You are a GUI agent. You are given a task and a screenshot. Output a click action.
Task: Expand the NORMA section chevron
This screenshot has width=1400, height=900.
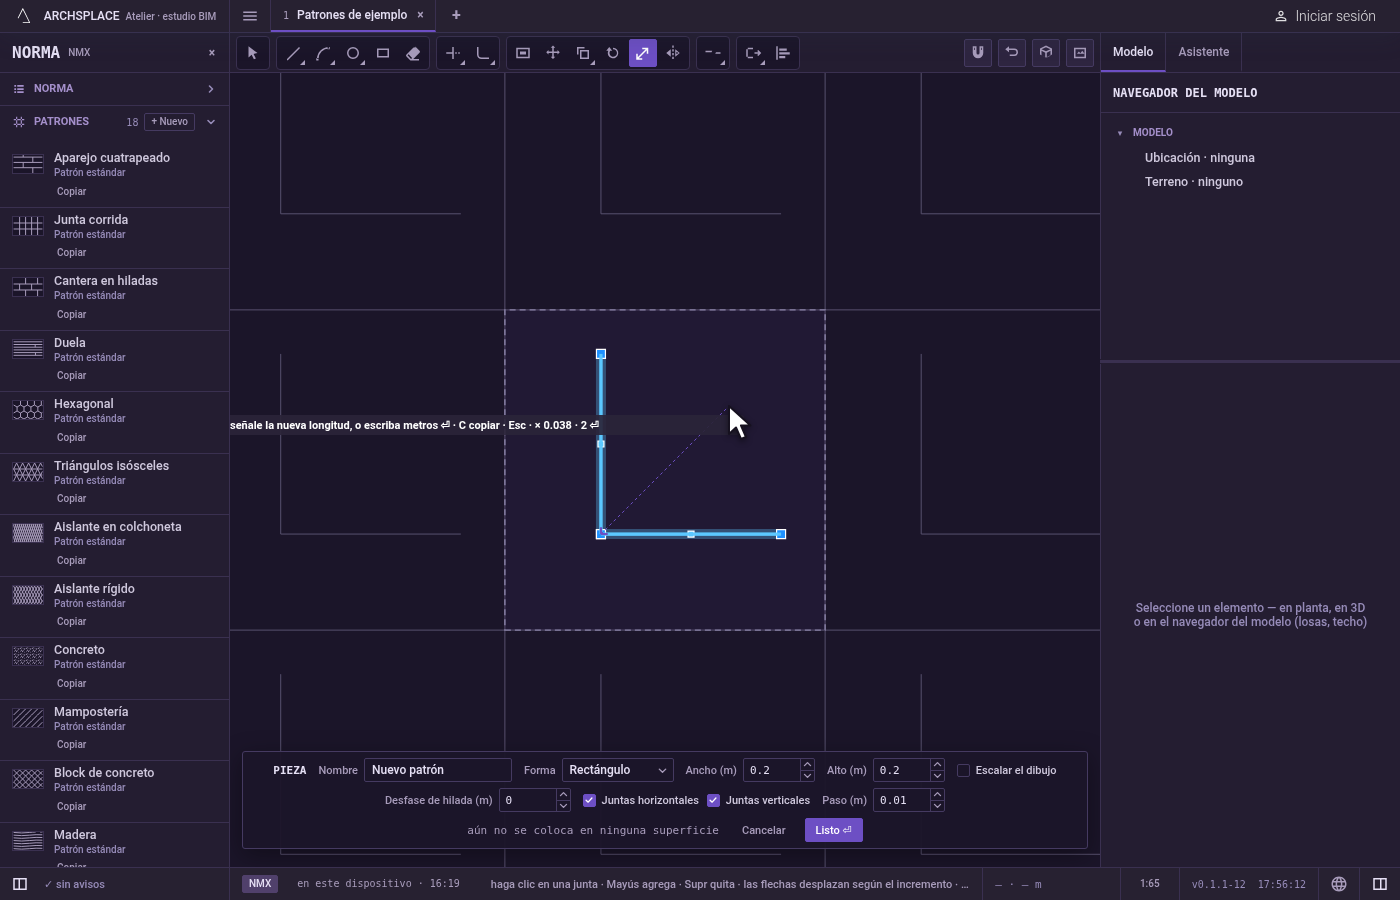coord(211,89)
